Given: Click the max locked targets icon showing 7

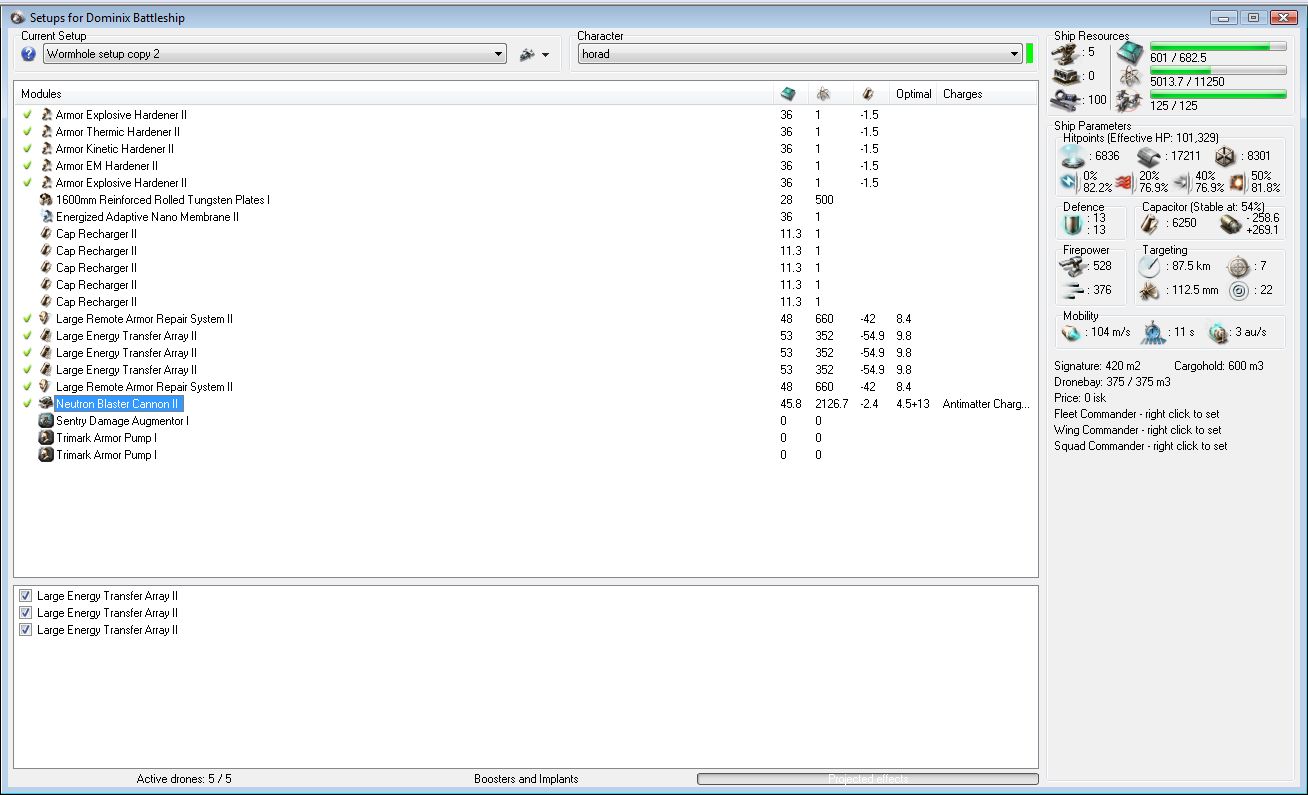Looking at the screenshot, I should click(x=1239, y=266).
